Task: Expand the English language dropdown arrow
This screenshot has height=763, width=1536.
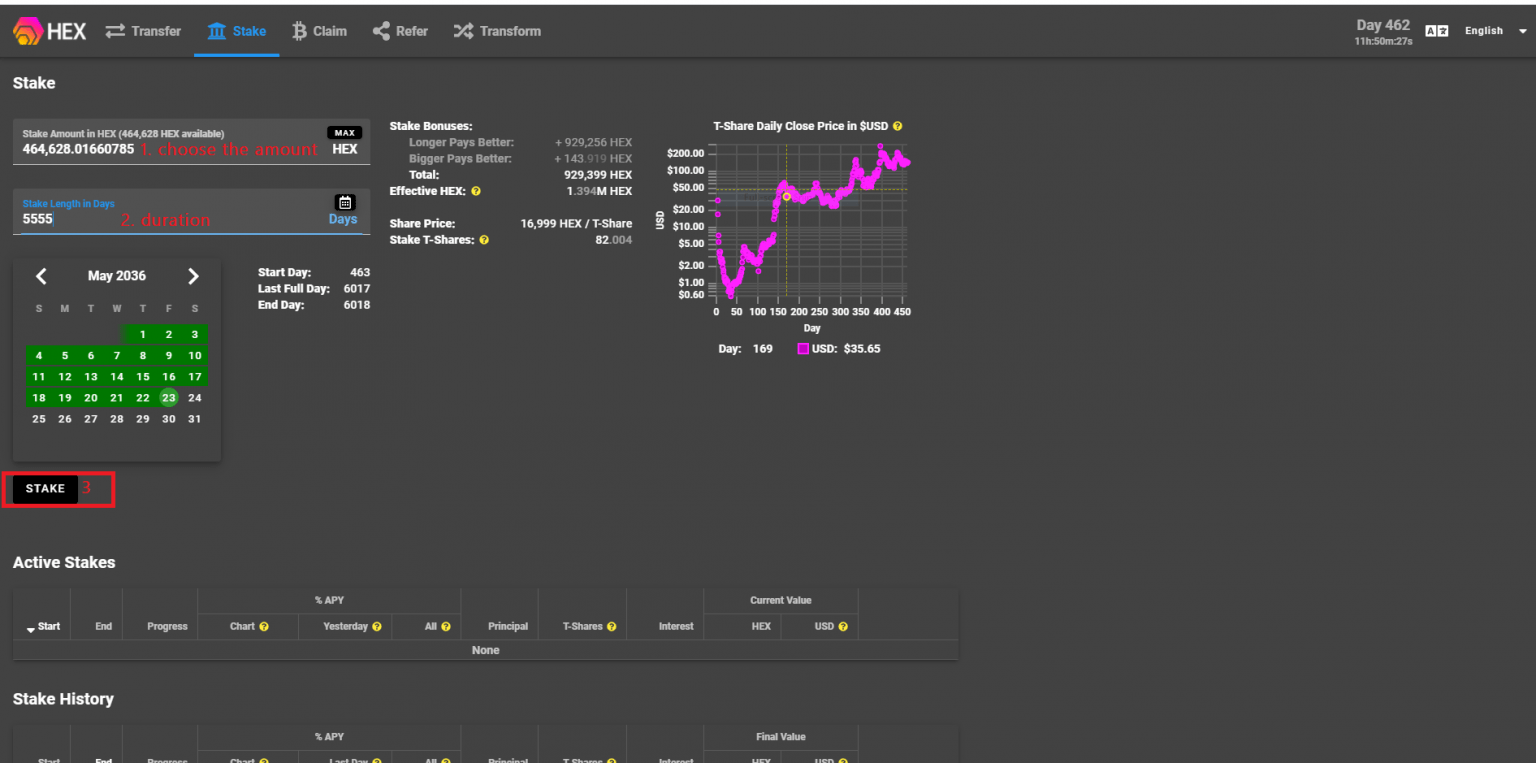Action: click(1522, 31)
